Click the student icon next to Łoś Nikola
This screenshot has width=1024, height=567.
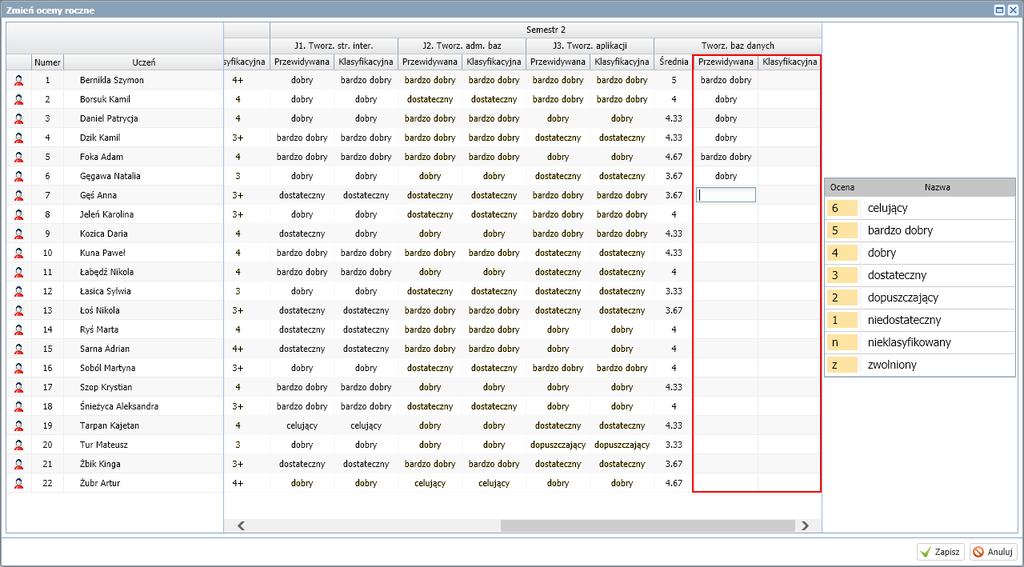click(18, 310)
